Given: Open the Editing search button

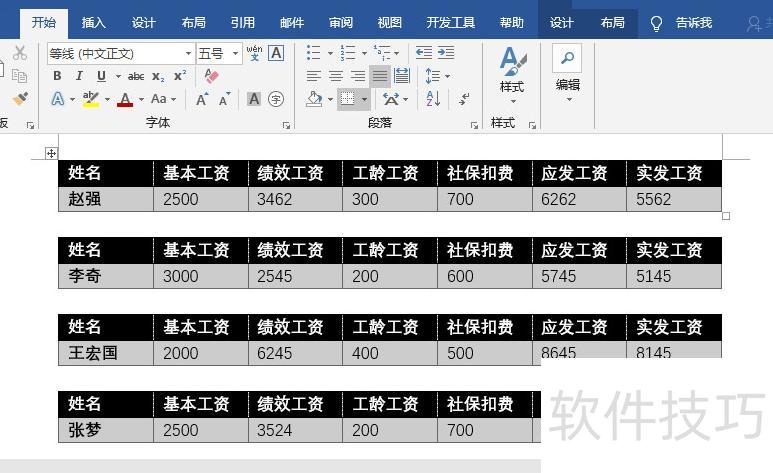Looking at the screenshot, I should click(x=567, y=73).
